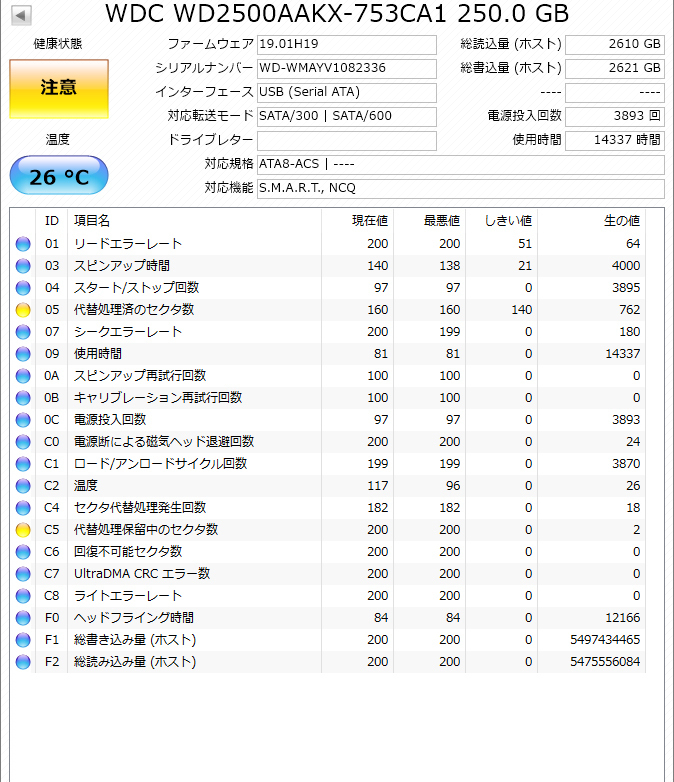Select raw value 4000 in スピンアップ時間 row
674x782 pixels.
(626, 266)
